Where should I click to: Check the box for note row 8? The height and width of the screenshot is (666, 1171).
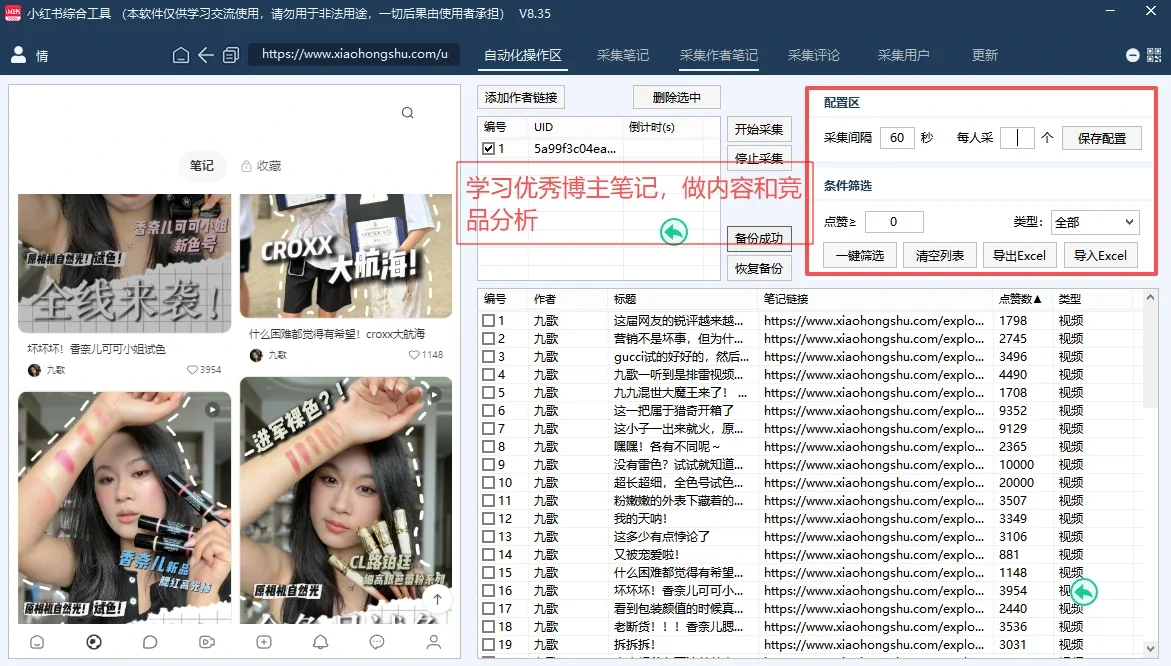488,446
